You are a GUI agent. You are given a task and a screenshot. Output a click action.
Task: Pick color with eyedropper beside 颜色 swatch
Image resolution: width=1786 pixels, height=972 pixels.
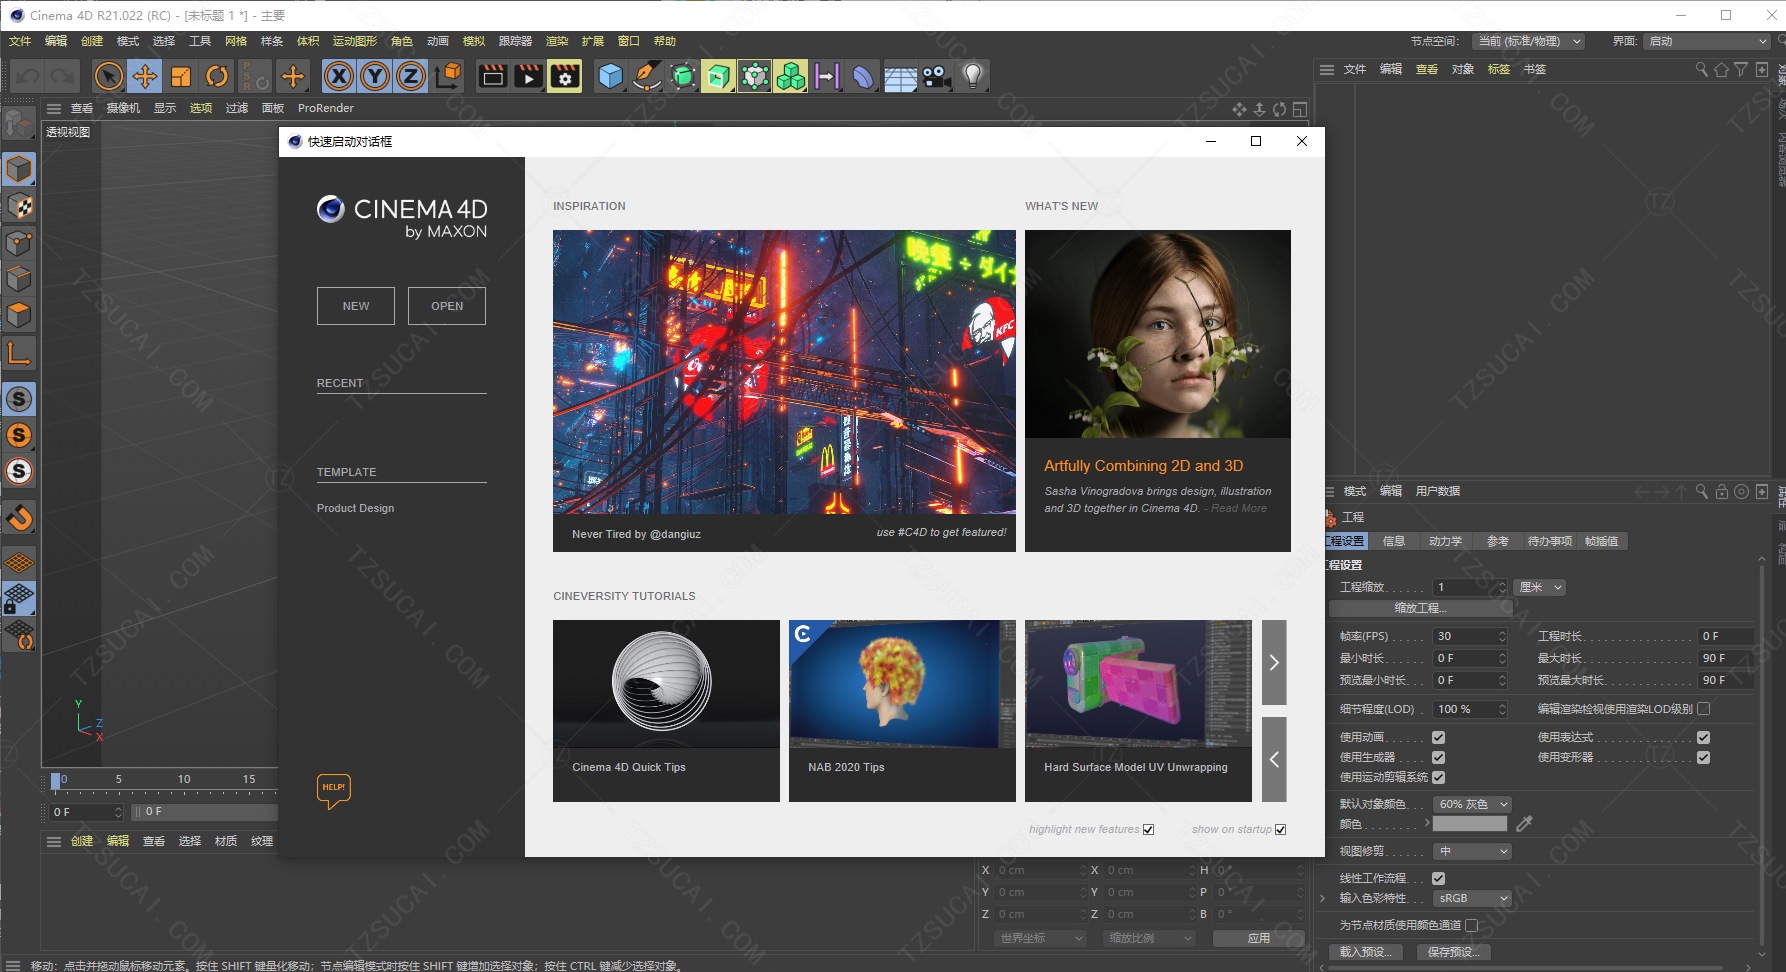pos(1524,824)
